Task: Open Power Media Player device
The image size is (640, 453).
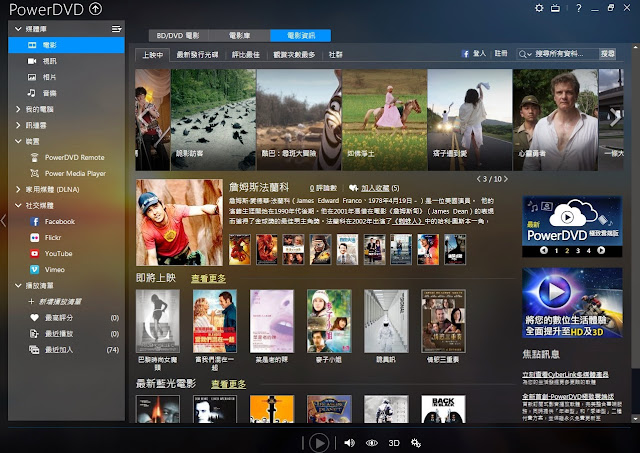Action: pyautogui.click(x=68, y=173)
